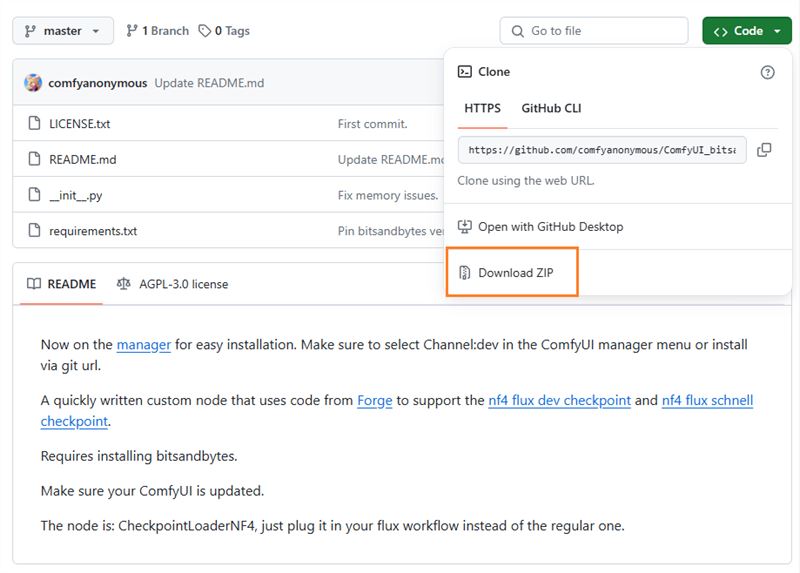
Task: Open the nf4 flux schnell checkpoint link
Action: 707,401
